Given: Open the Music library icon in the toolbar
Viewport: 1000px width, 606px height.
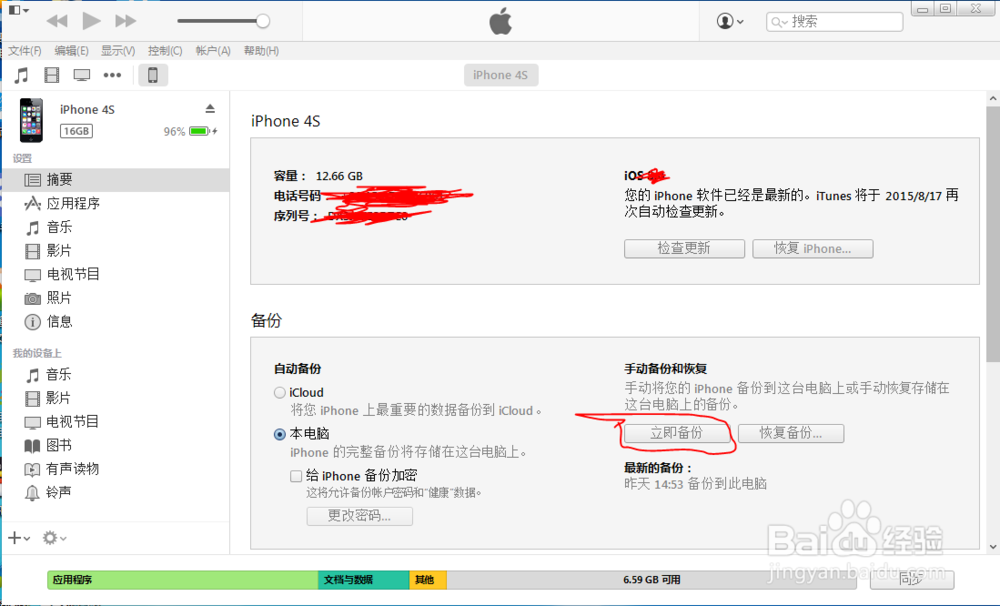Looking at the screenshot, I should click(x=21, y=74).
